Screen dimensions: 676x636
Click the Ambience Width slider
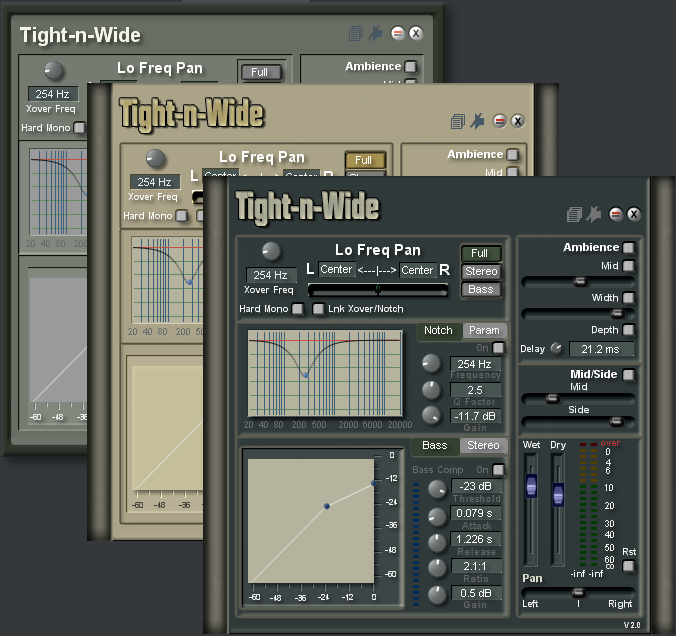point(578,313)
